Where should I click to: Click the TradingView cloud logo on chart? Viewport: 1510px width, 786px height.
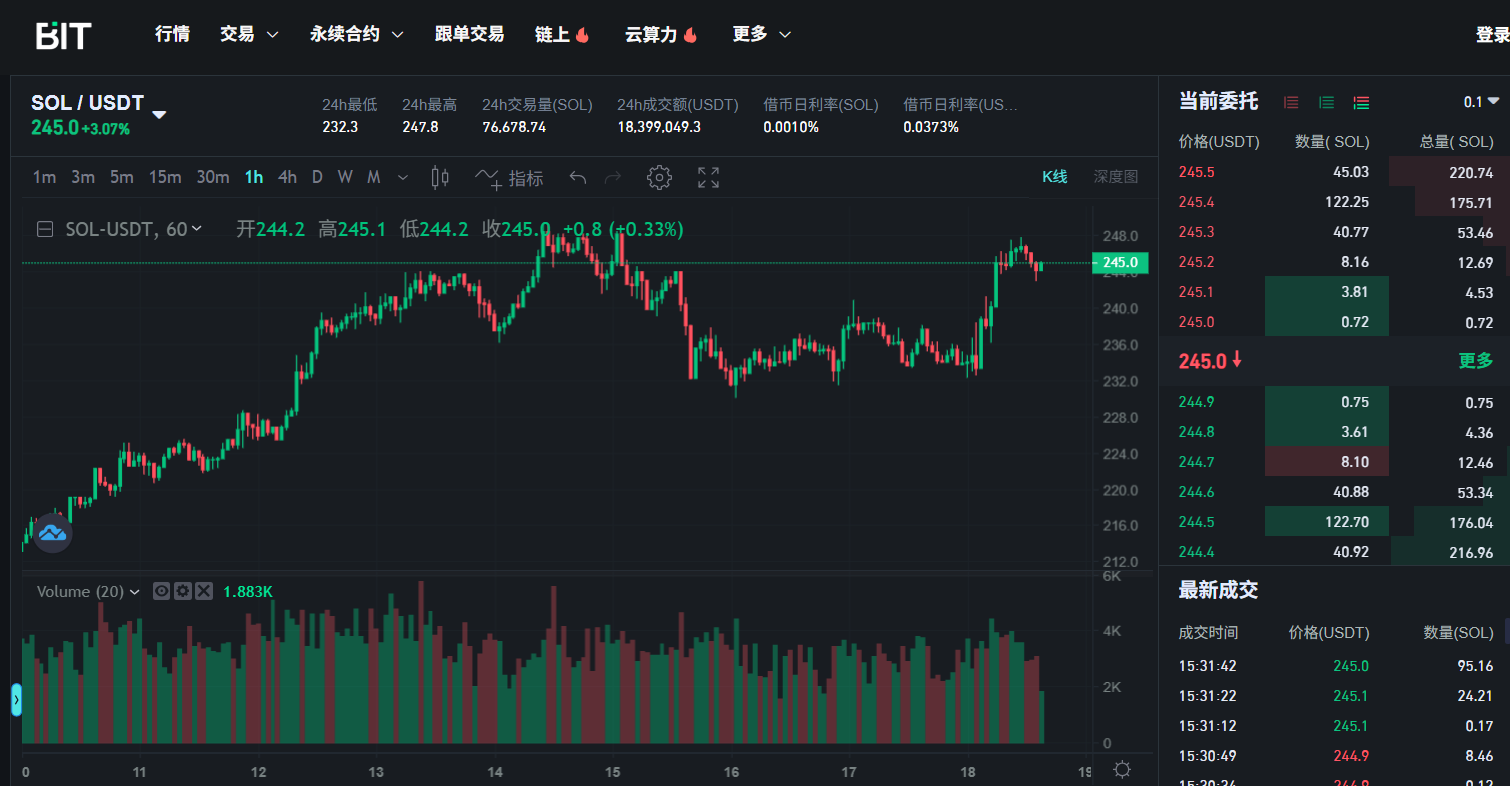(x=52, y=533)
